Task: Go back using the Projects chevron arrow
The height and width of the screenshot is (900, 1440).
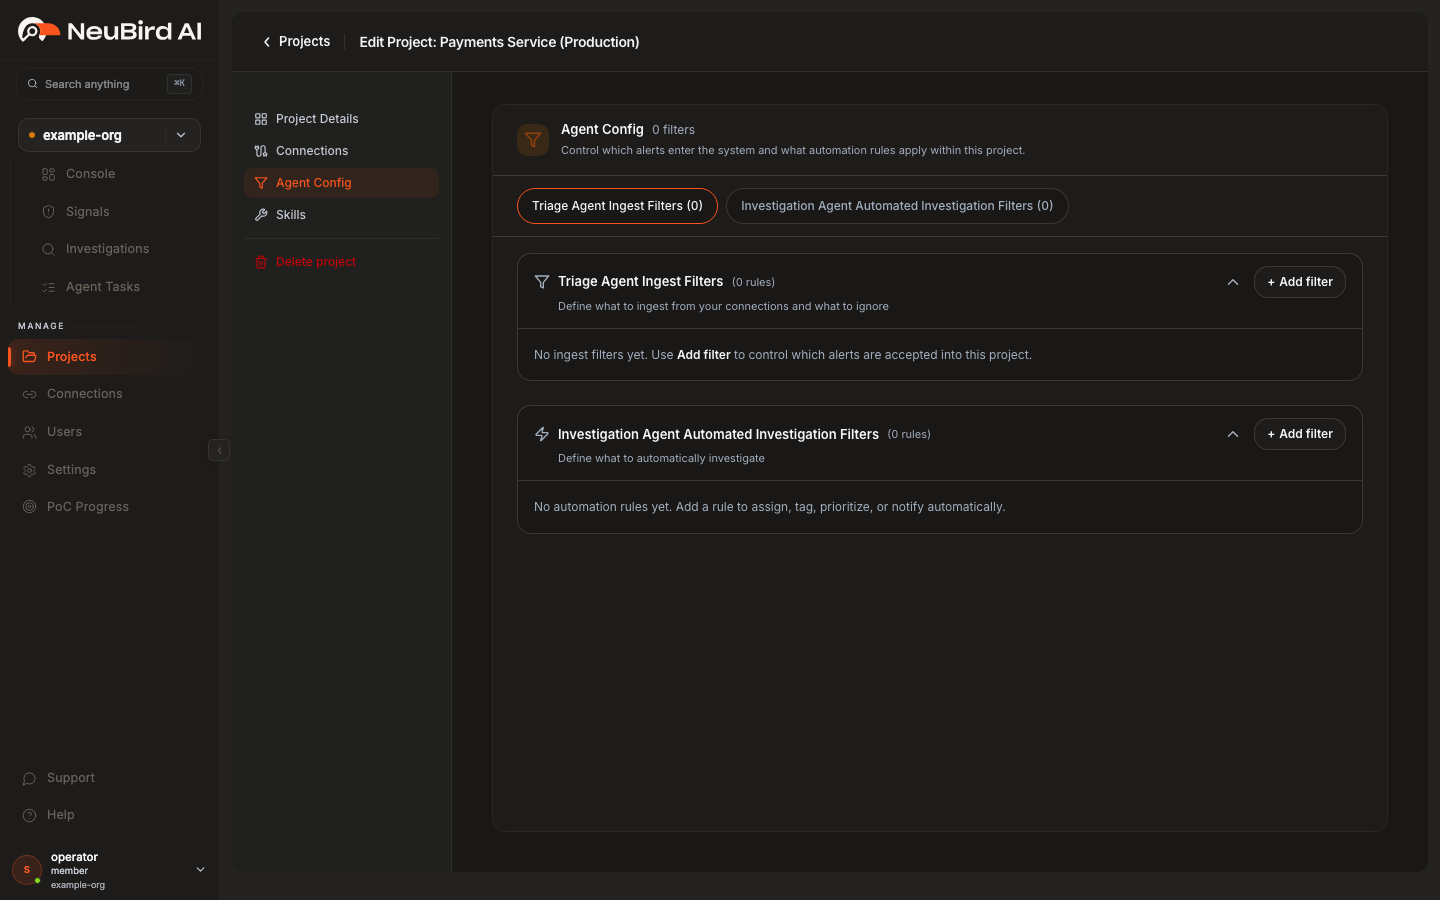Action: (266, 42)
